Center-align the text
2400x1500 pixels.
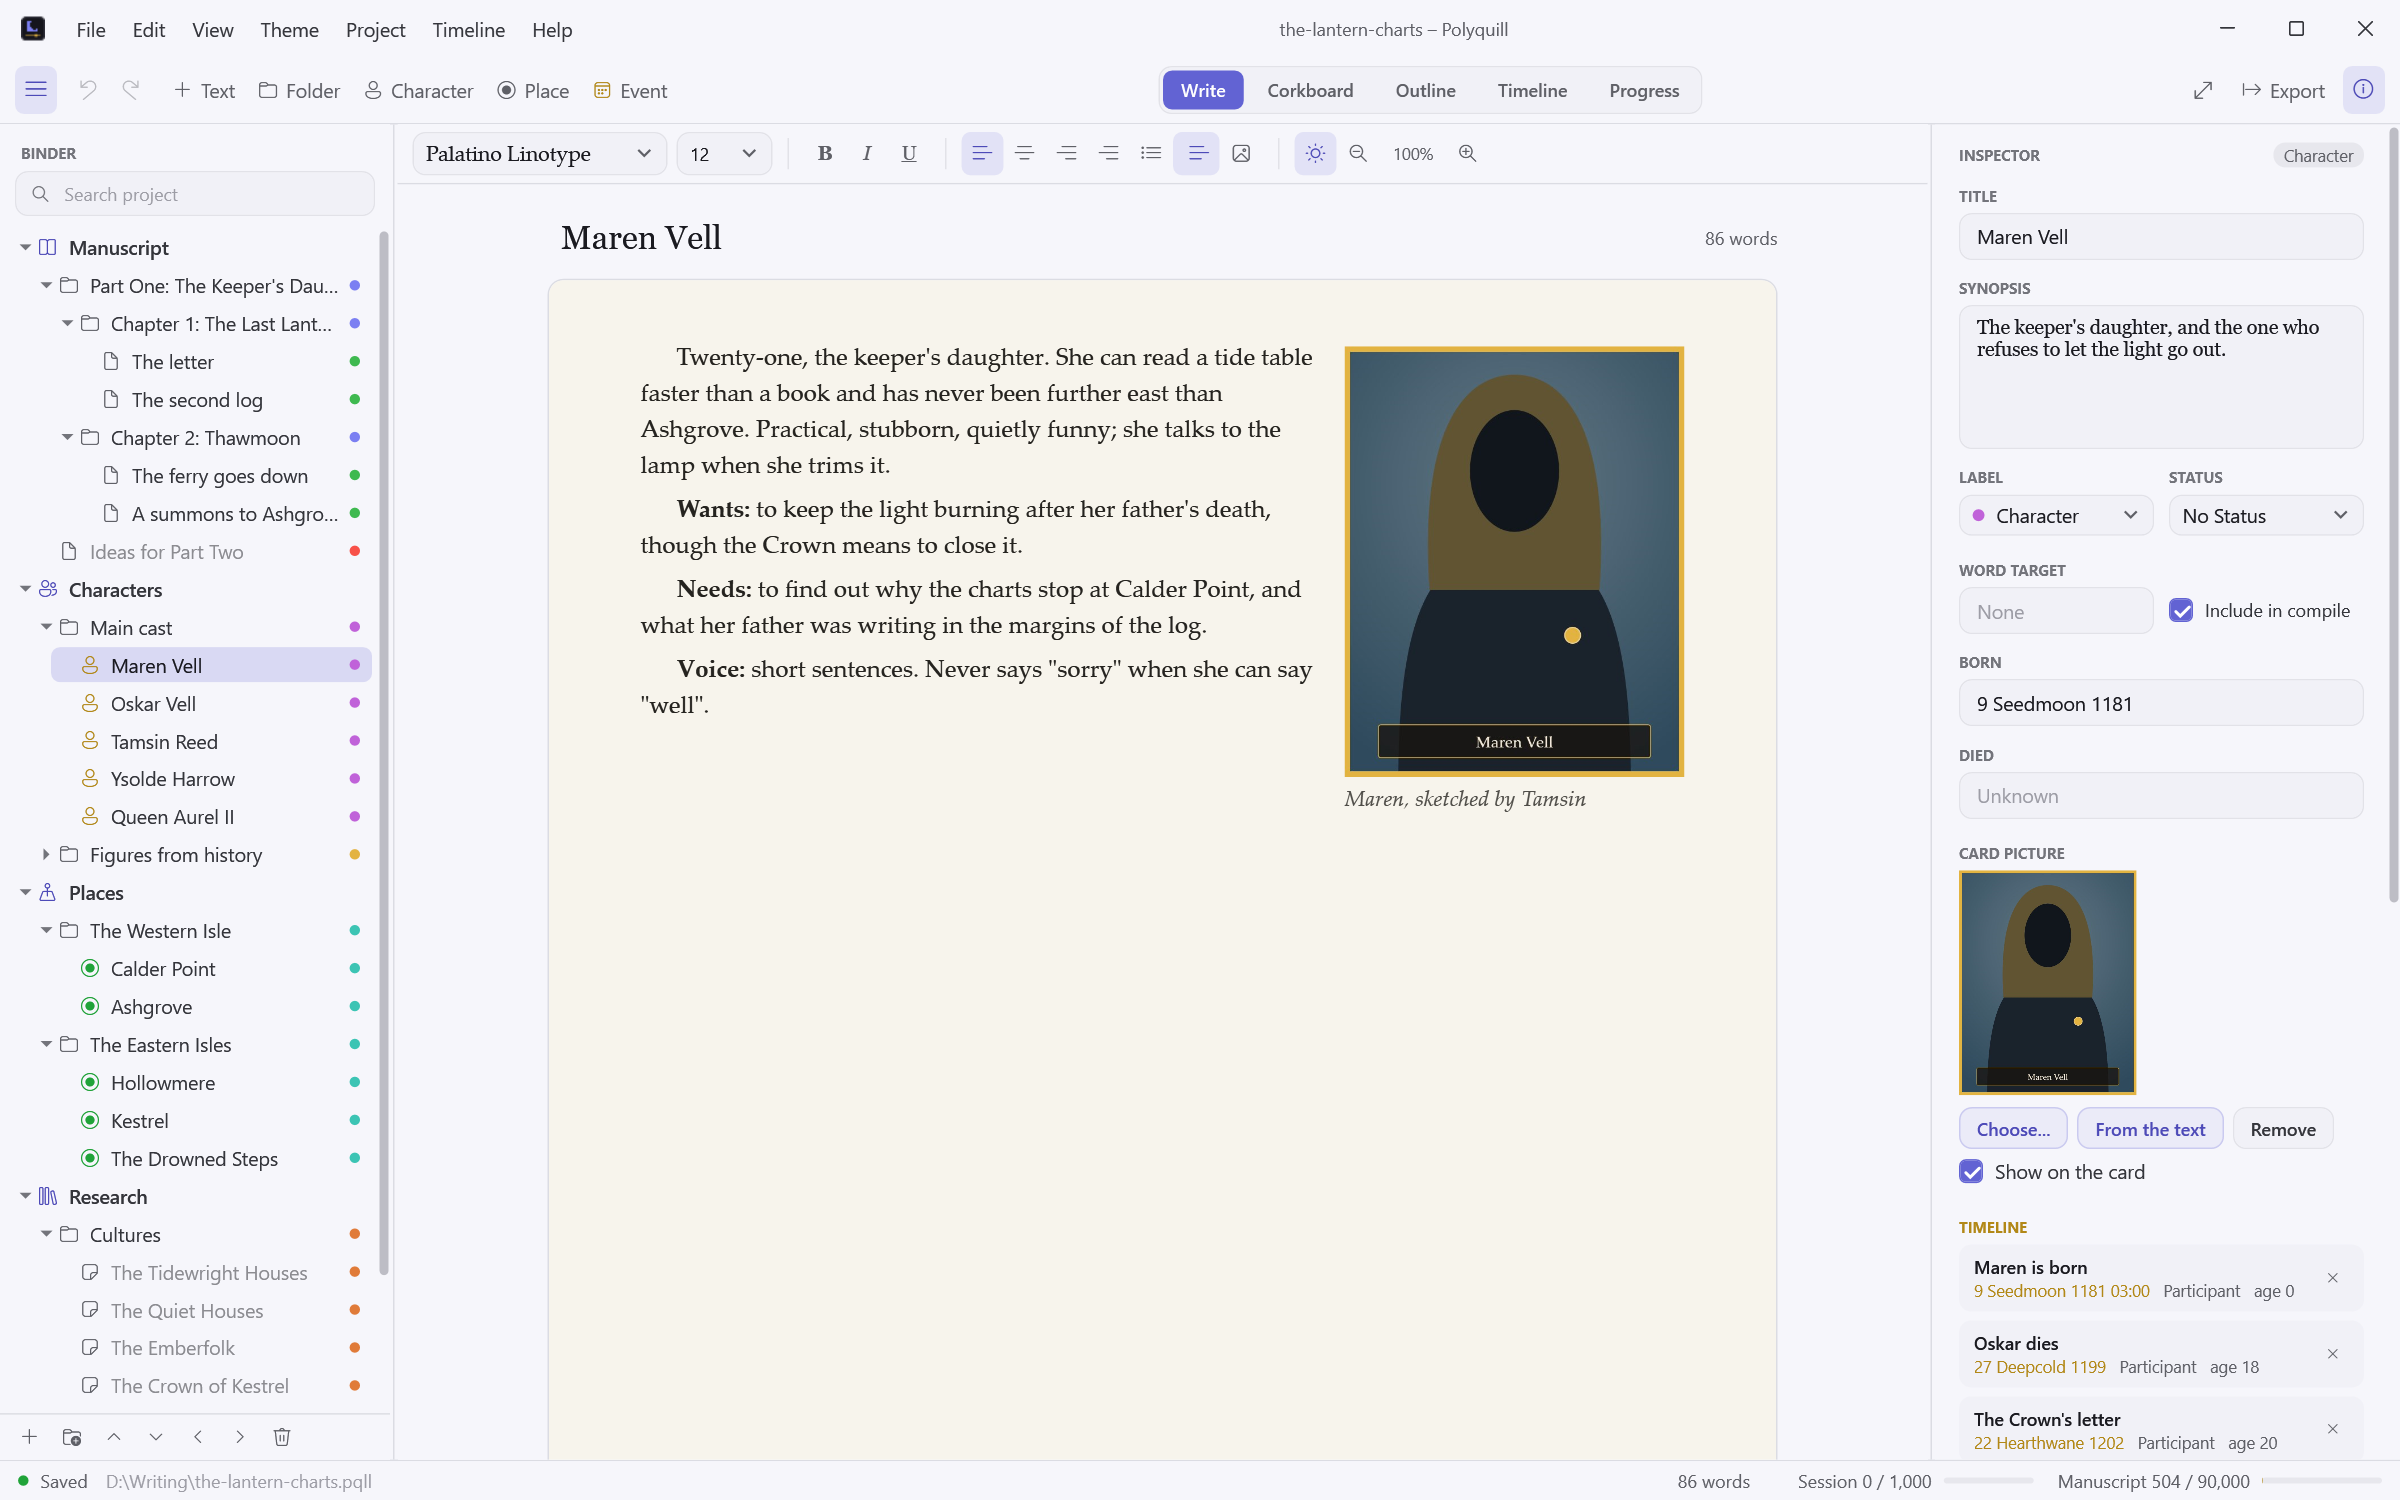[1024, 153]
